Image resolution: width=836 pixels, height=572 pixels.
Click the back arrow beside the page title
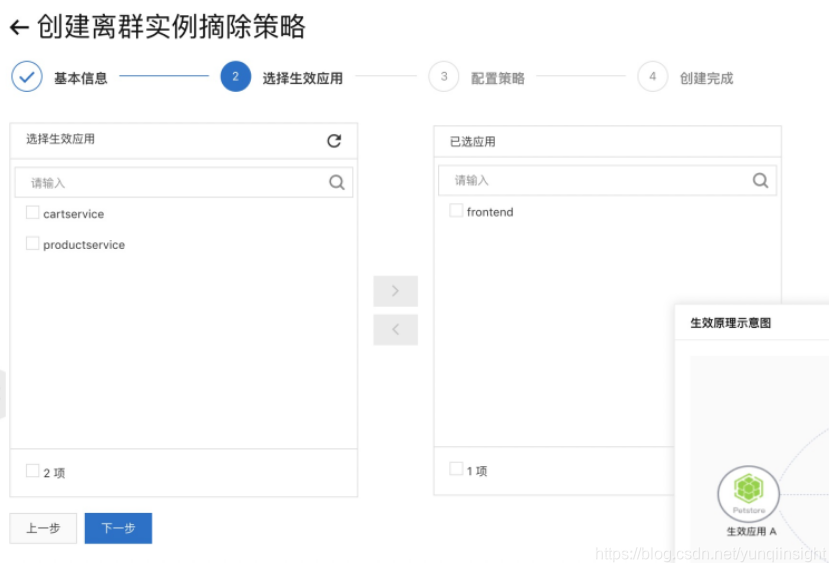(x=19, y=27)
